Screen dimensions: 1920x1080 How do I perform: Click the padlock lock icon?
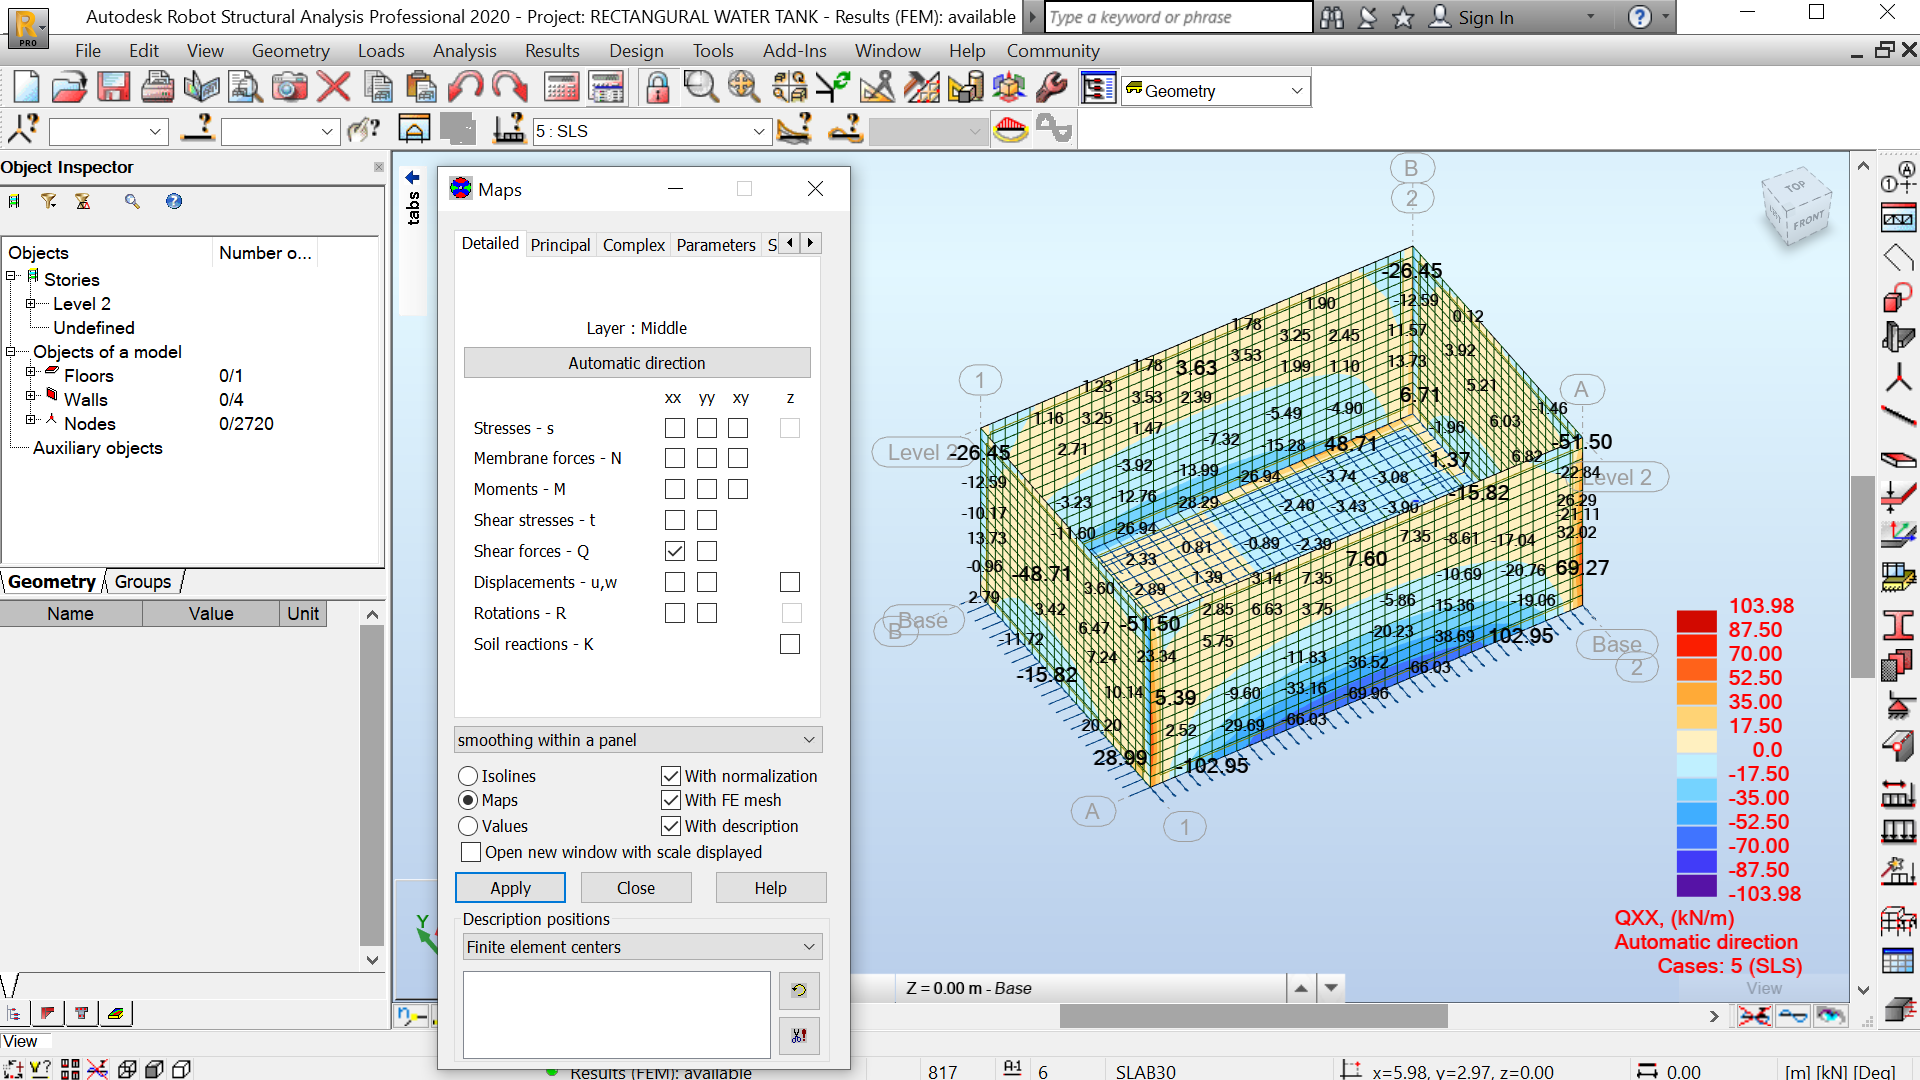click(x=657, y=89)
